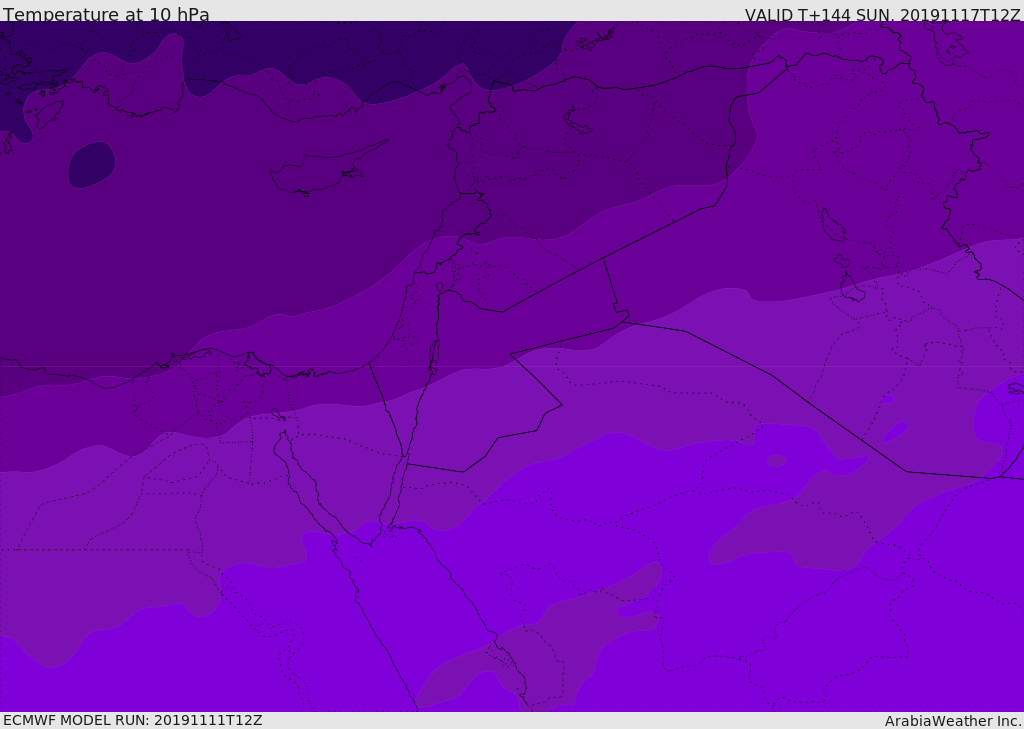Click the small dark oval west of Cyprus
The height and width of the screenshot is (729, 1024).
tap(91, 165)
